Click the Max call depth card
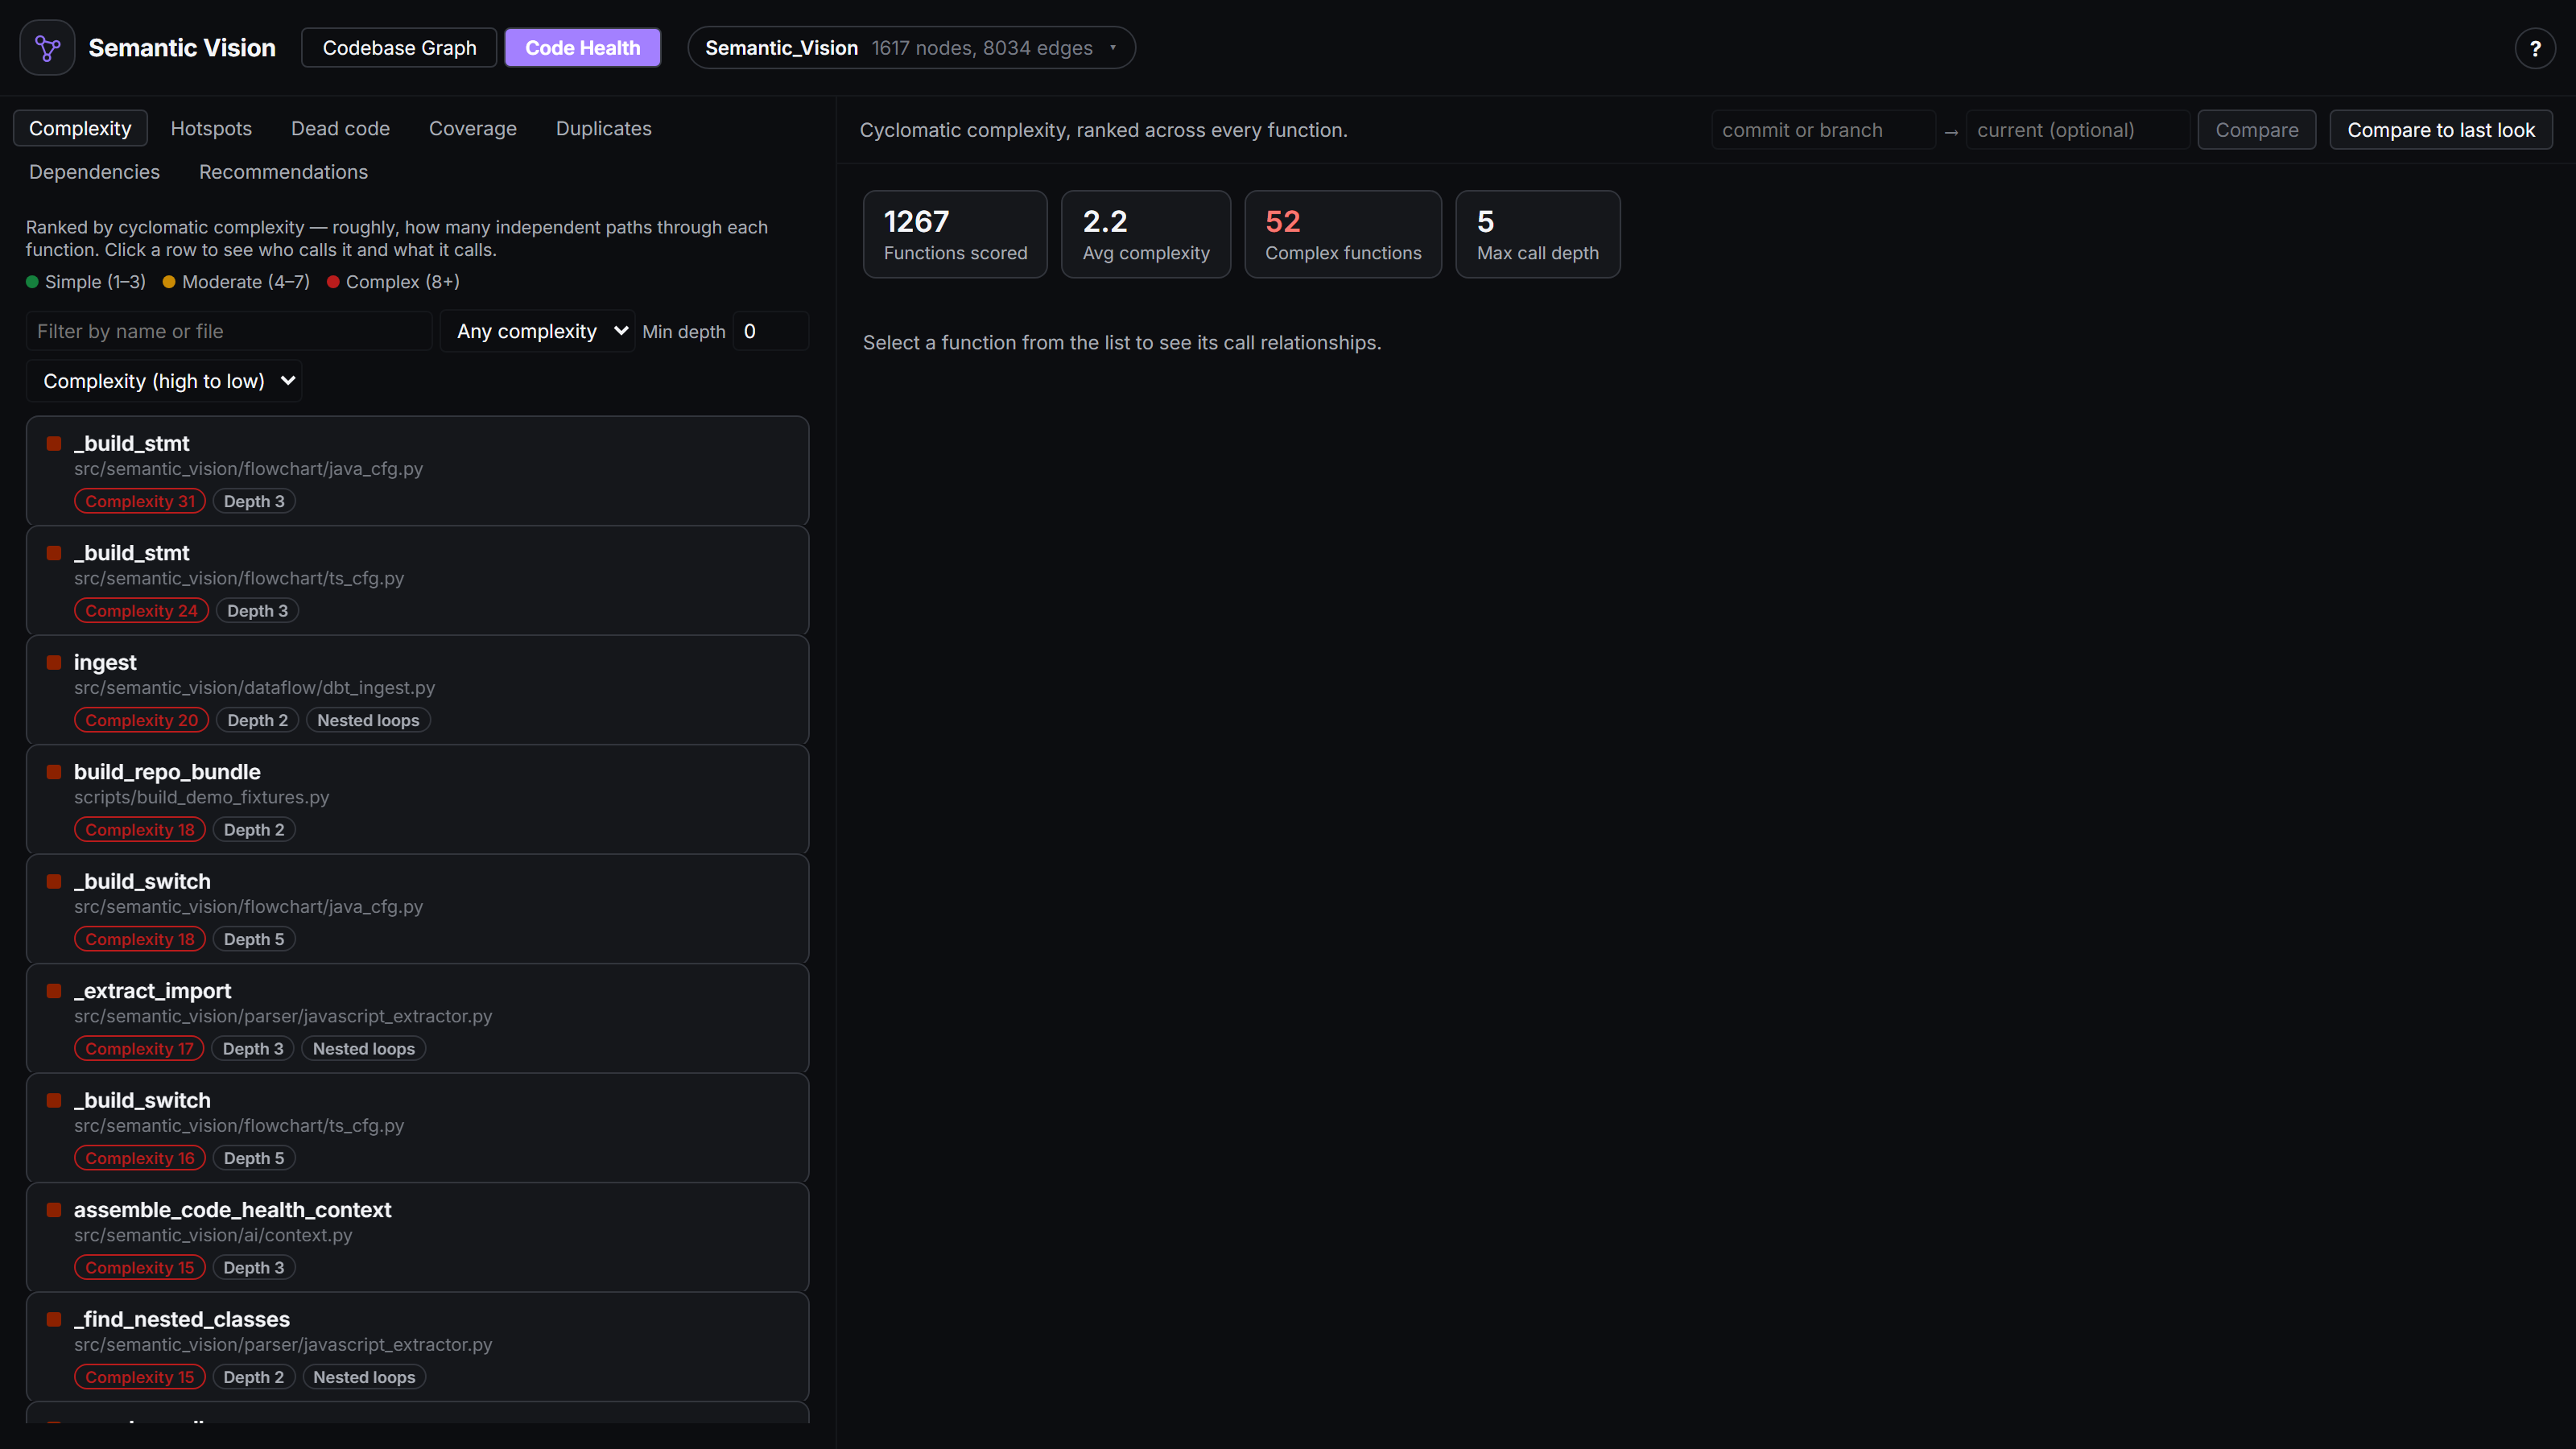2576x1449 pixels. 1537,234
